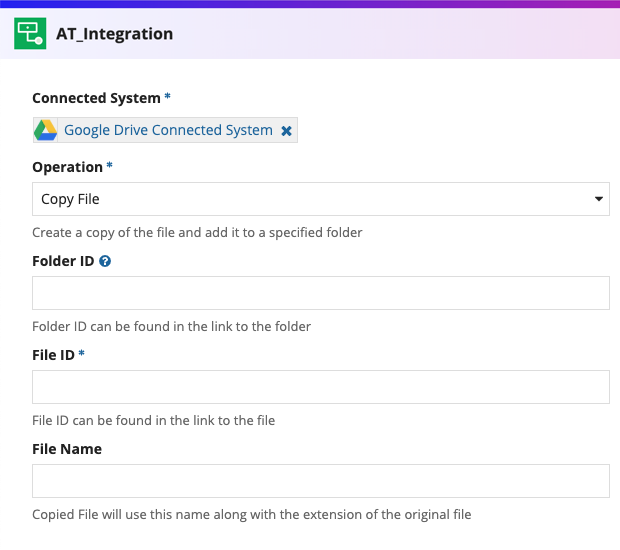Click 'Folder ID can be found' hint text

pos(171,327)
